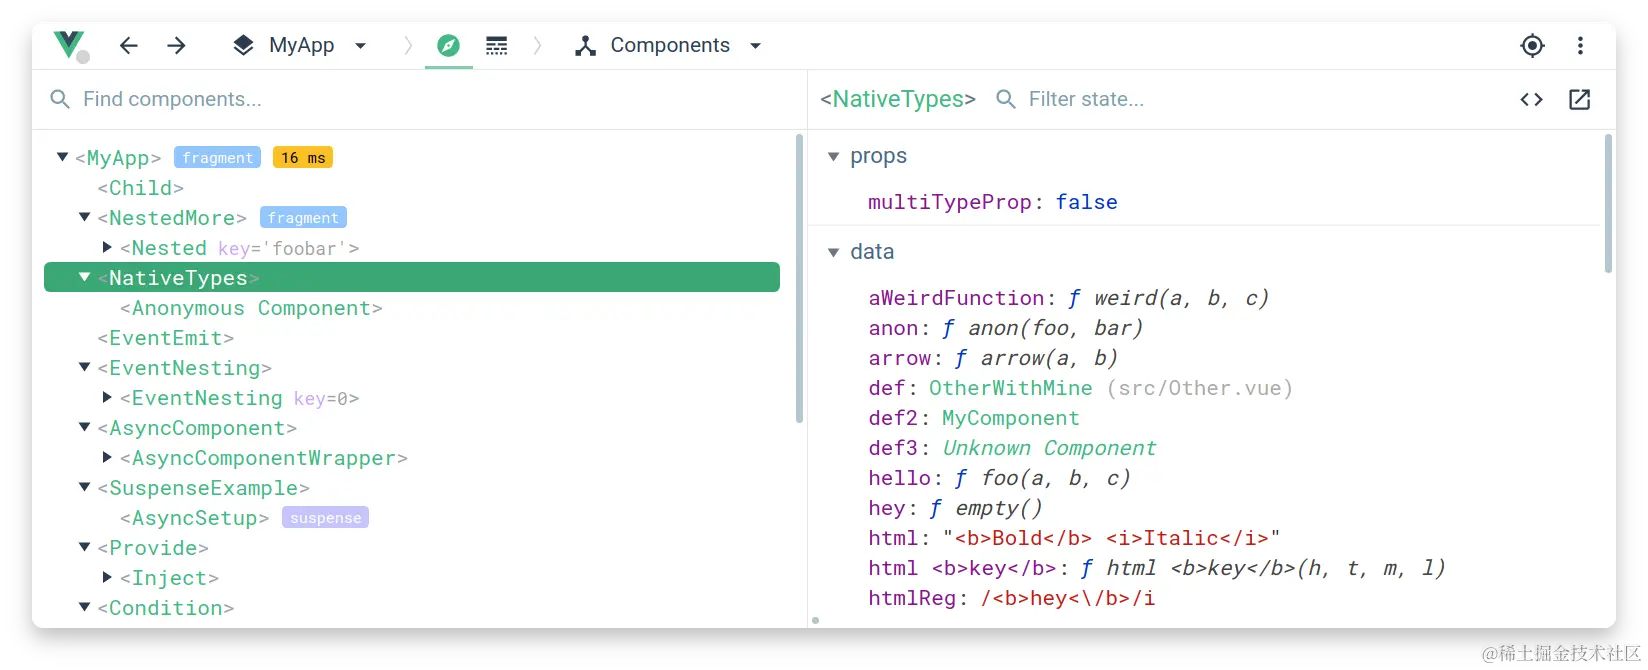Click def2 MyComponent value
The width and height of the screenshot is (1648, 670).
click(1011, 418)
